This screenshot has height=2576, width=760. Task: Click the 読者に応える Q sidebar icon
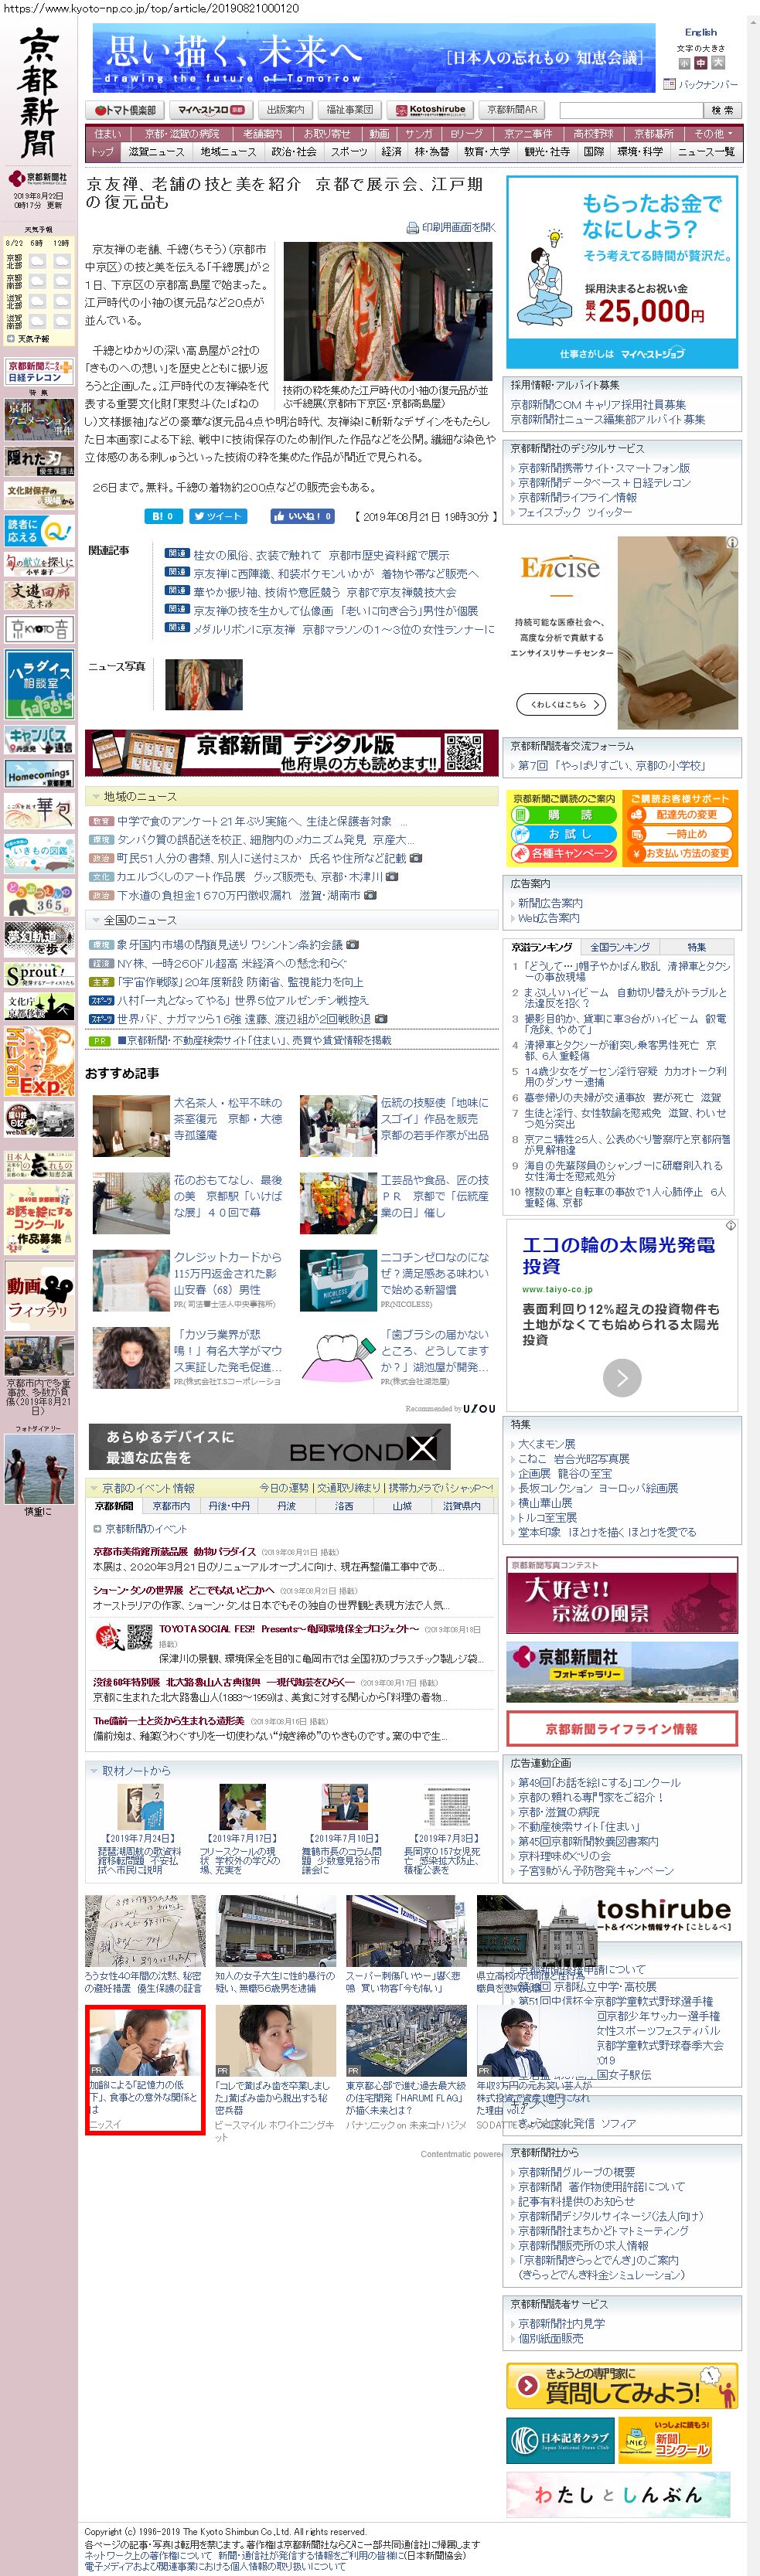pos(39,530)
